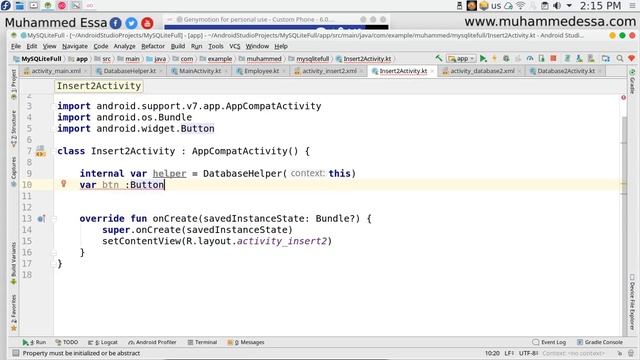Collapse the imports fold marker on line 3
This screenshot has width=640, height=360.
pos(53,106)
